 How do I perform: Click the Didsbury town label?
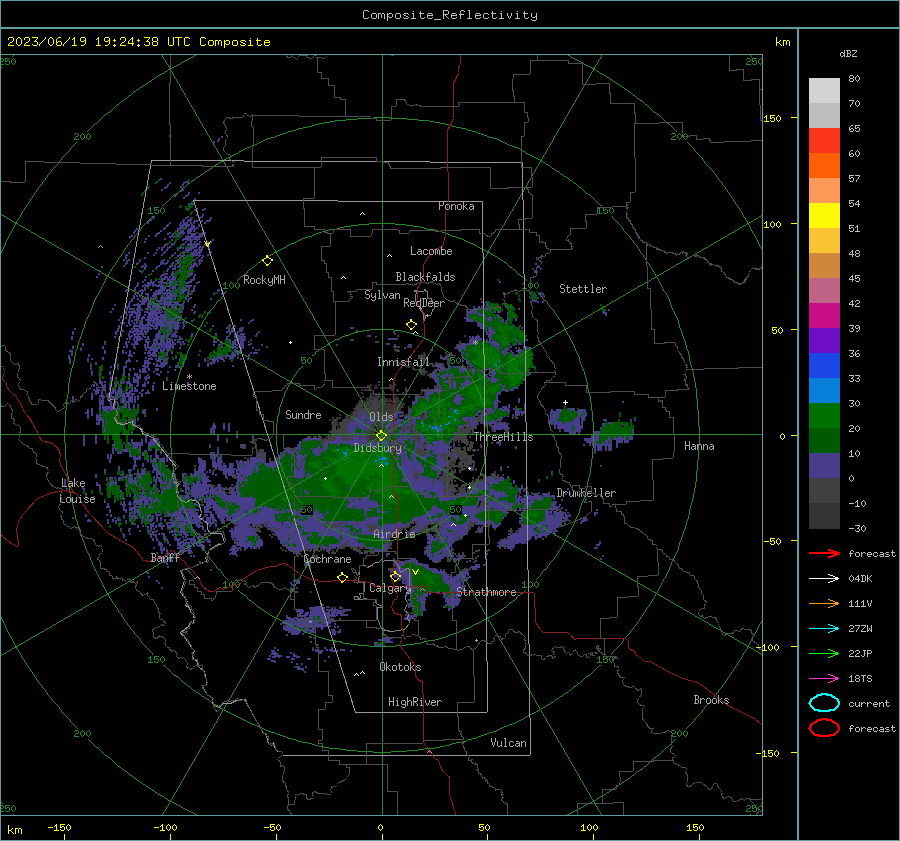point(377,448)
